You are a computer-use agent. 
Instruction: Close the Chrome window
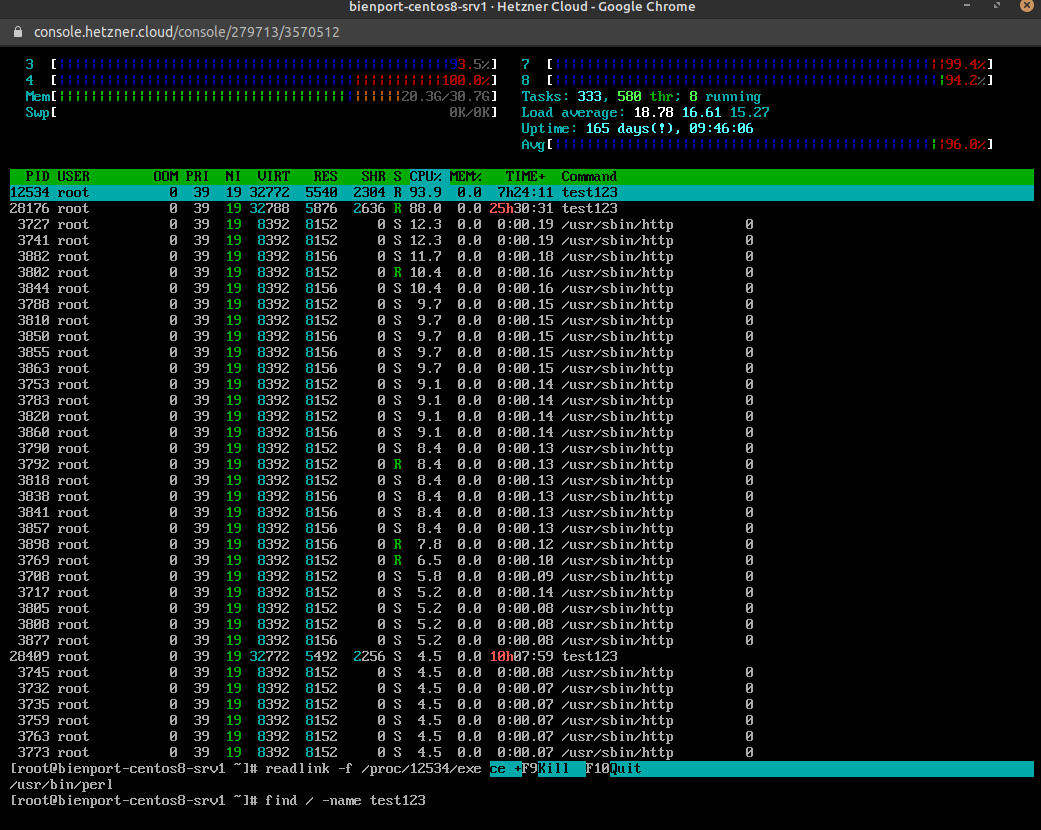click(1026, 6)
